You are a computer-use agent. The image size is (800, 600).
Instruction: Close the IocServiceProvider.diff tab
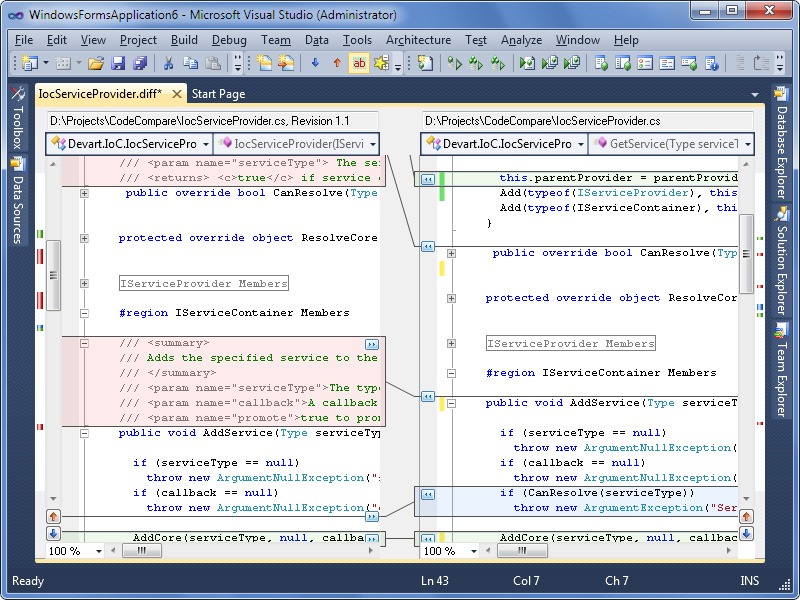coord(176,94)
